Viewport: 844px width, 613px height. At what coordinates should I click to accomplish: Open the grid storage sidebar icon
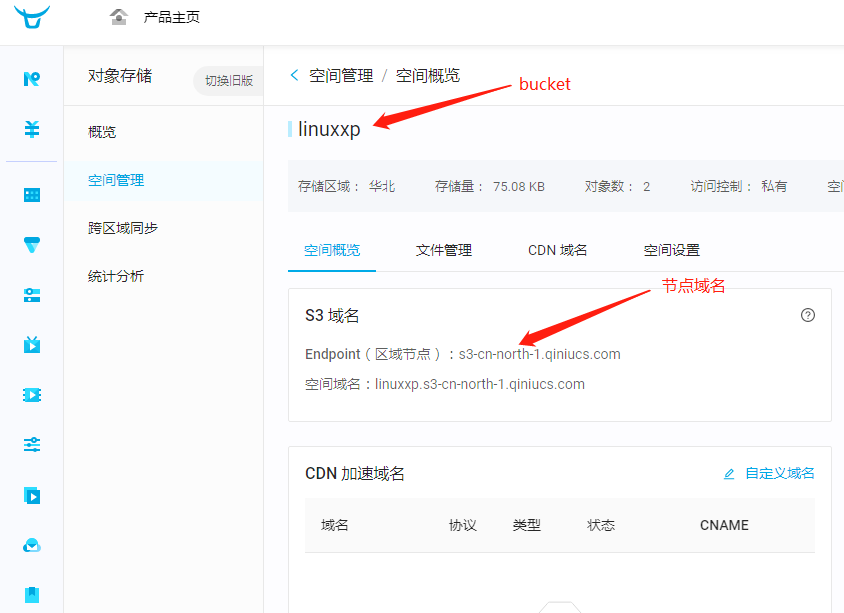point(32,195)
